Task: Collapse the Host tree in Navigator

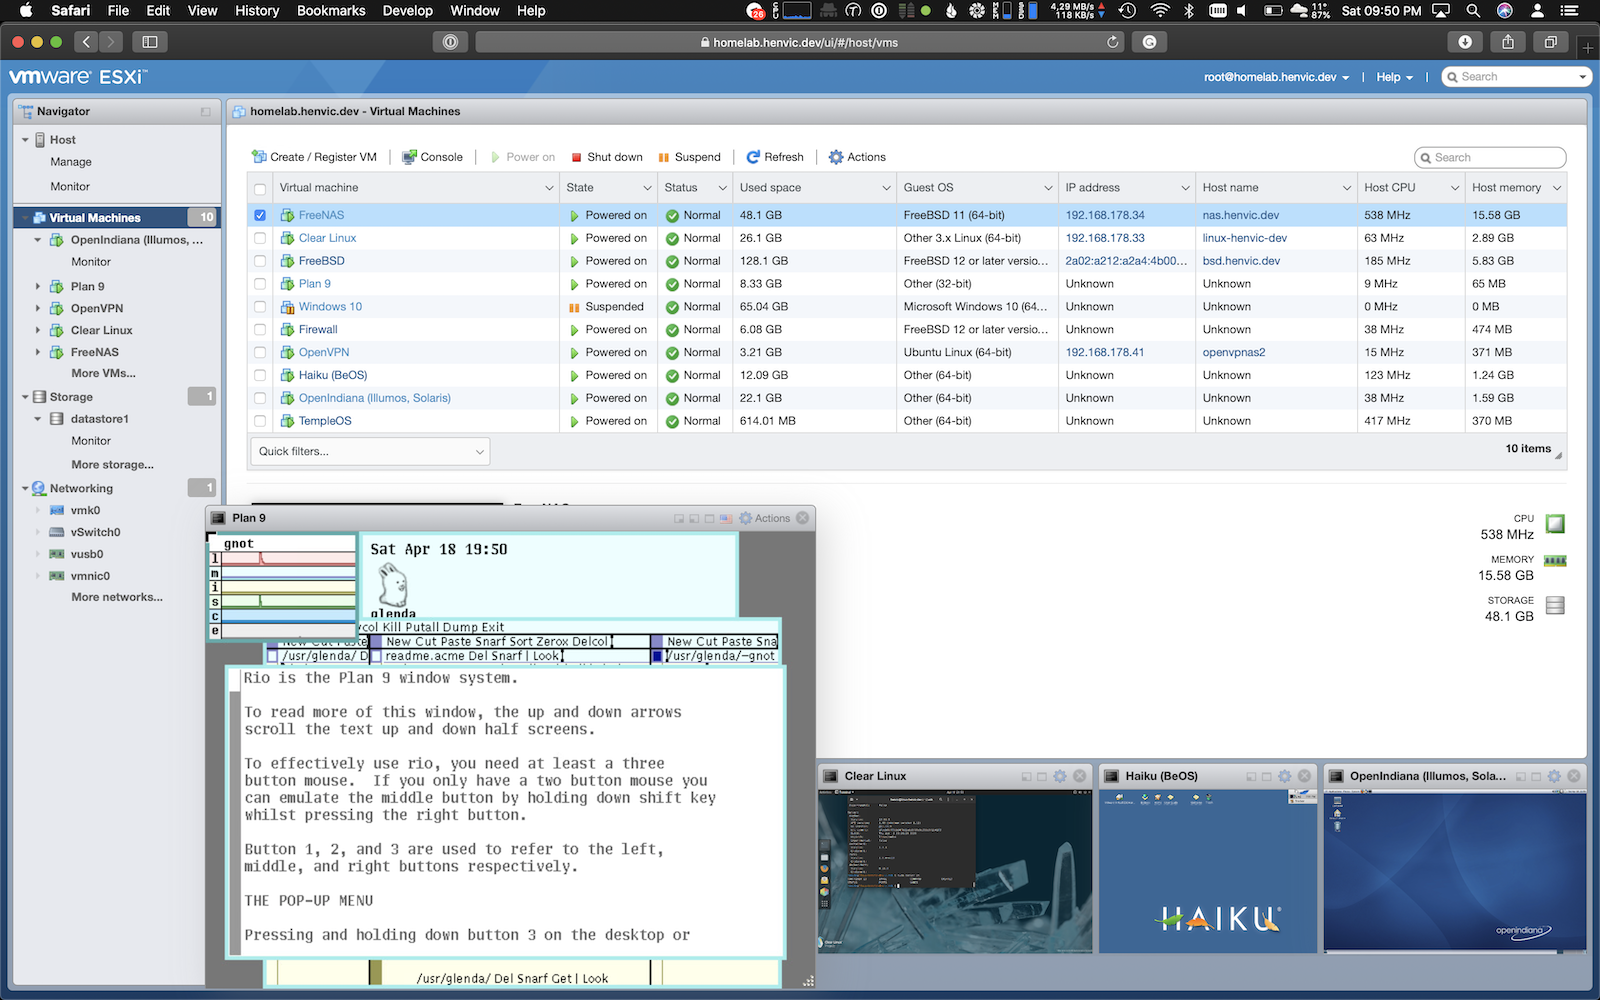Action: (25, 140)
